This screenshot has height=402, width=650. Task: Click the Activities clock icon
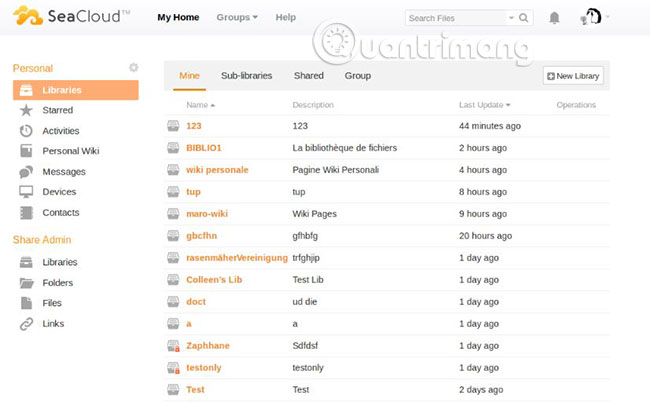26,131
